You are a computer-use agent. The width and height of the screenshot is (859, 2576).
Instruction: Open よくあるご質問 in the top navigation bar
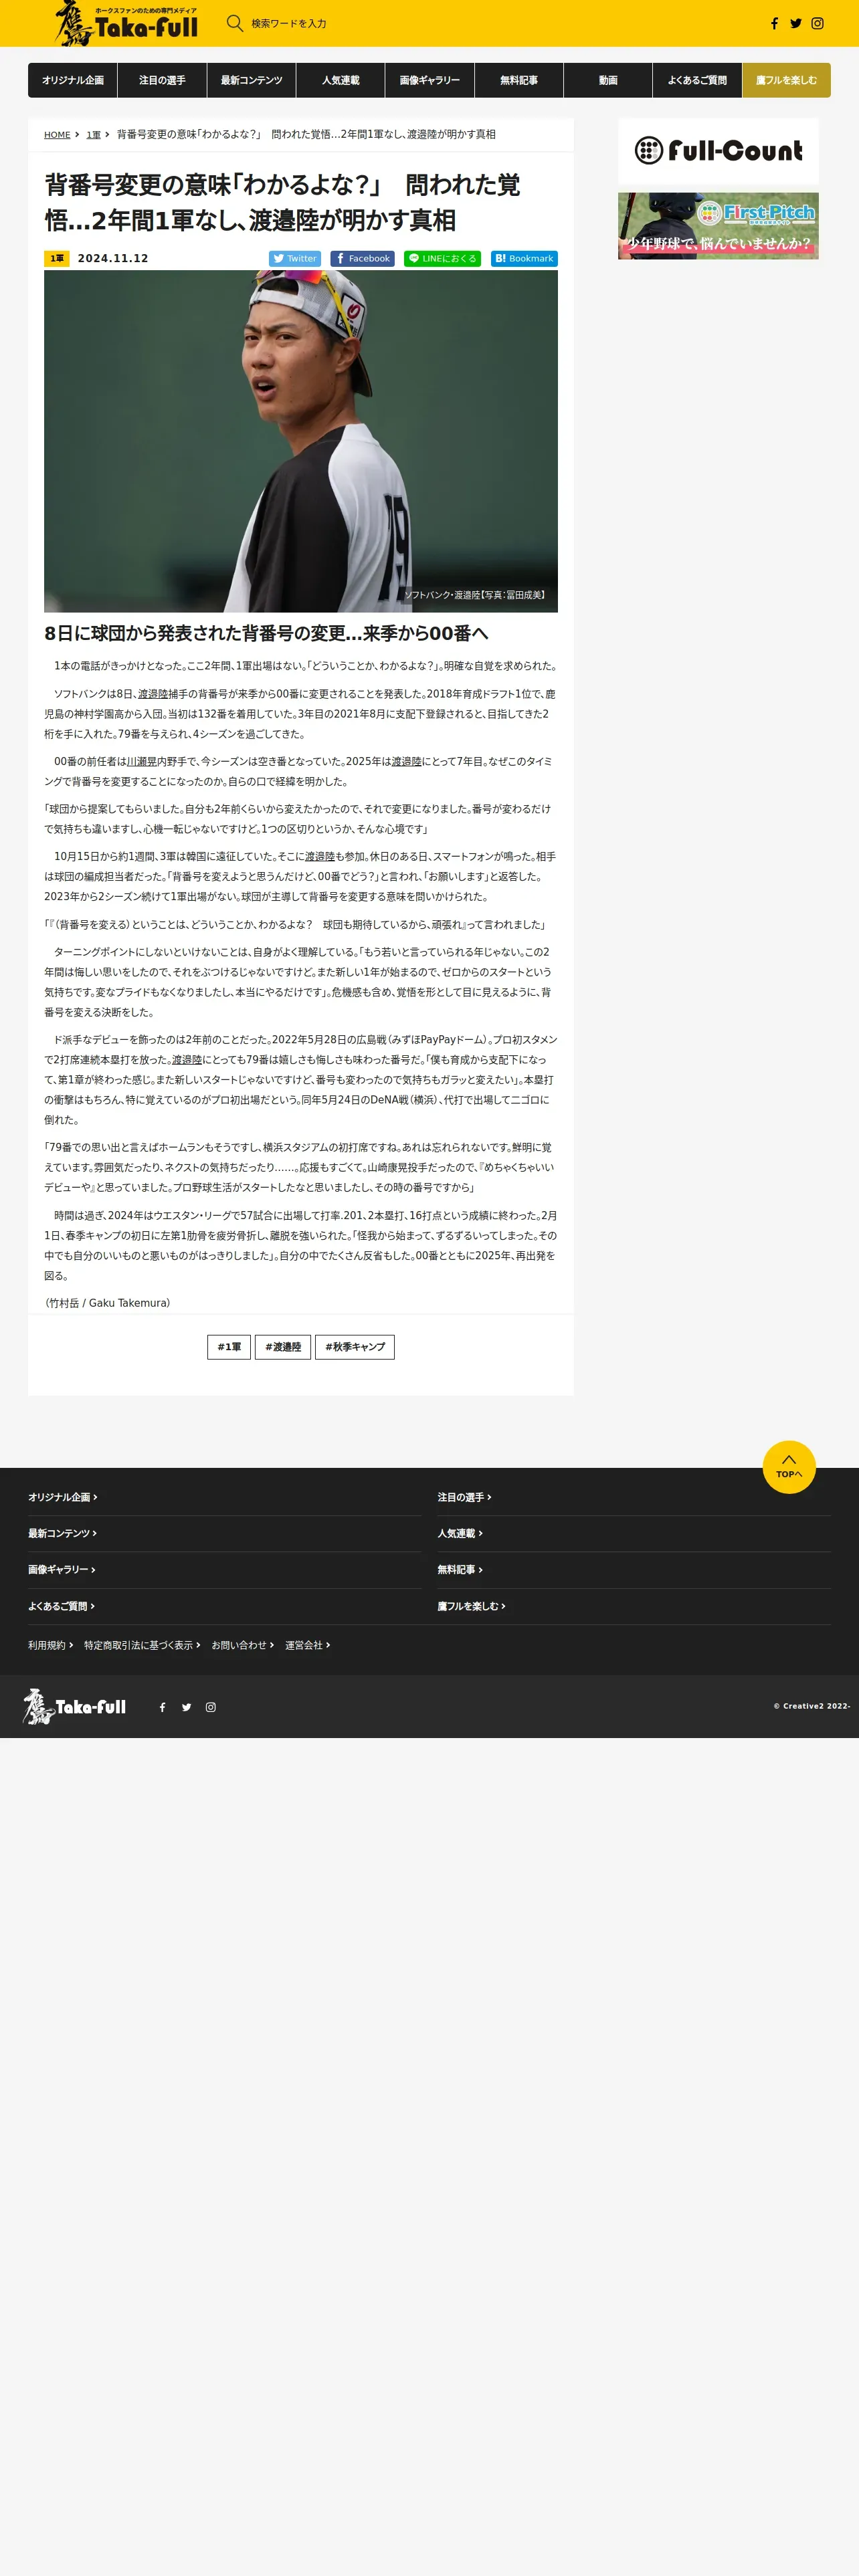(x=697, y=80)
